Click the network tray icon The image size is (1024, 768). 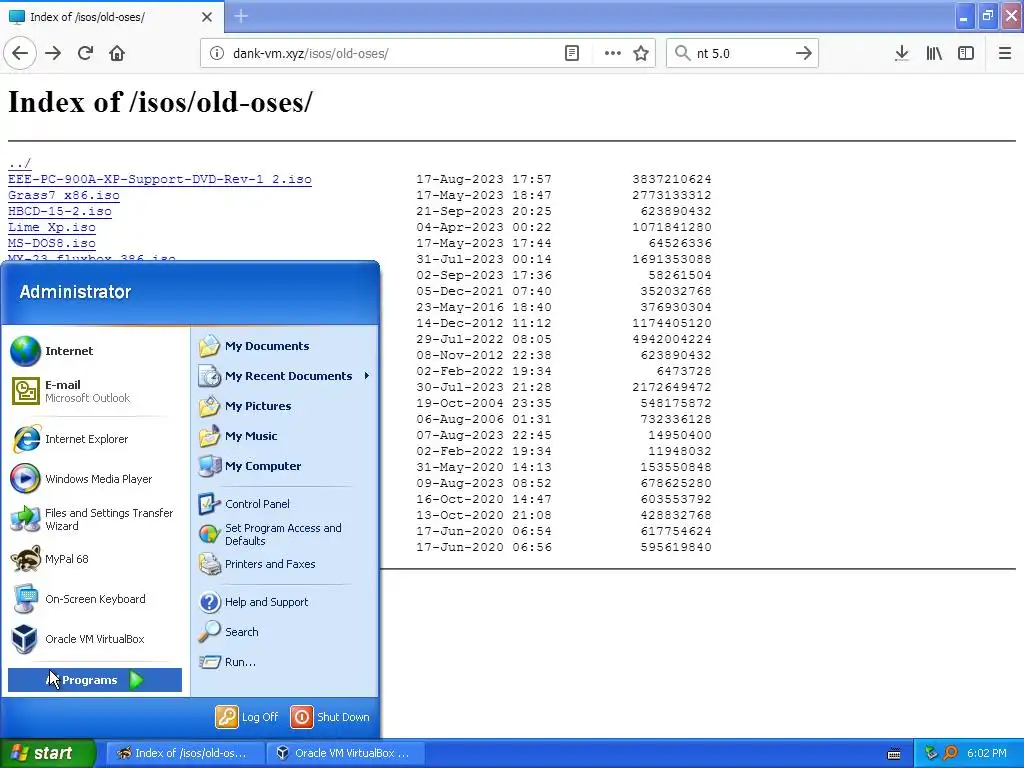[x=931, y=753]
